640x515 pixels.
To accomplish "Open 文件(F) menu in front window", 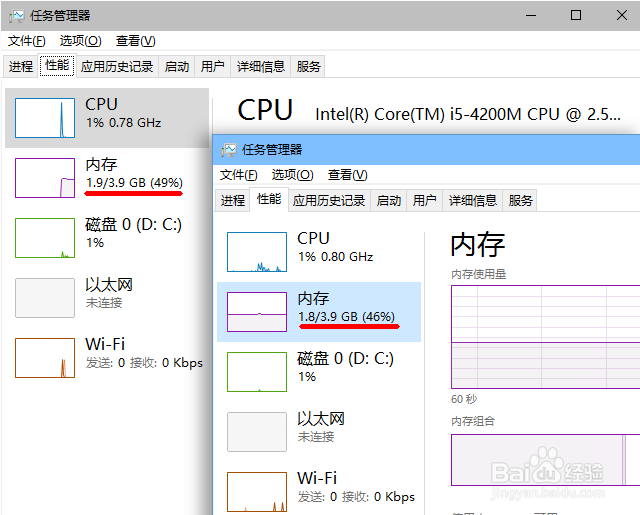I will pyautogui.click(x=238, y=175).
